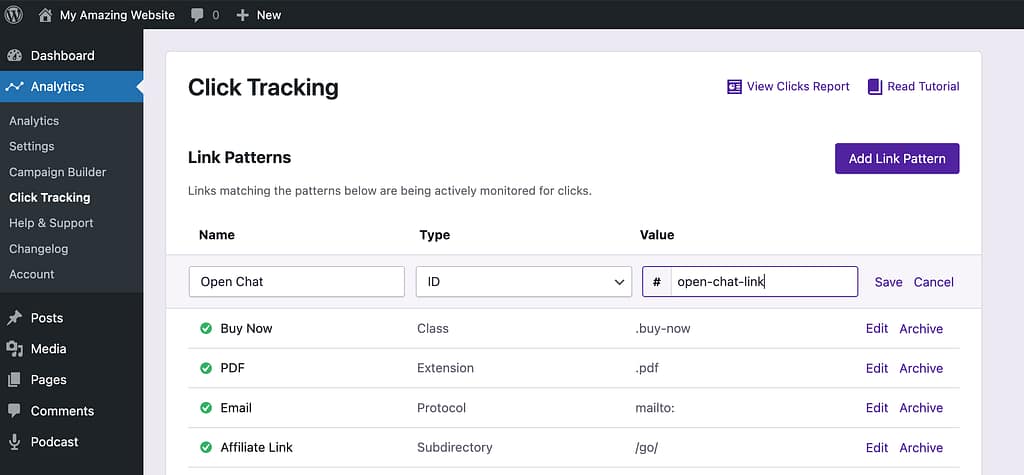
Task: Click the Posts pushpin icon
Action: click(x=14, y=318)
